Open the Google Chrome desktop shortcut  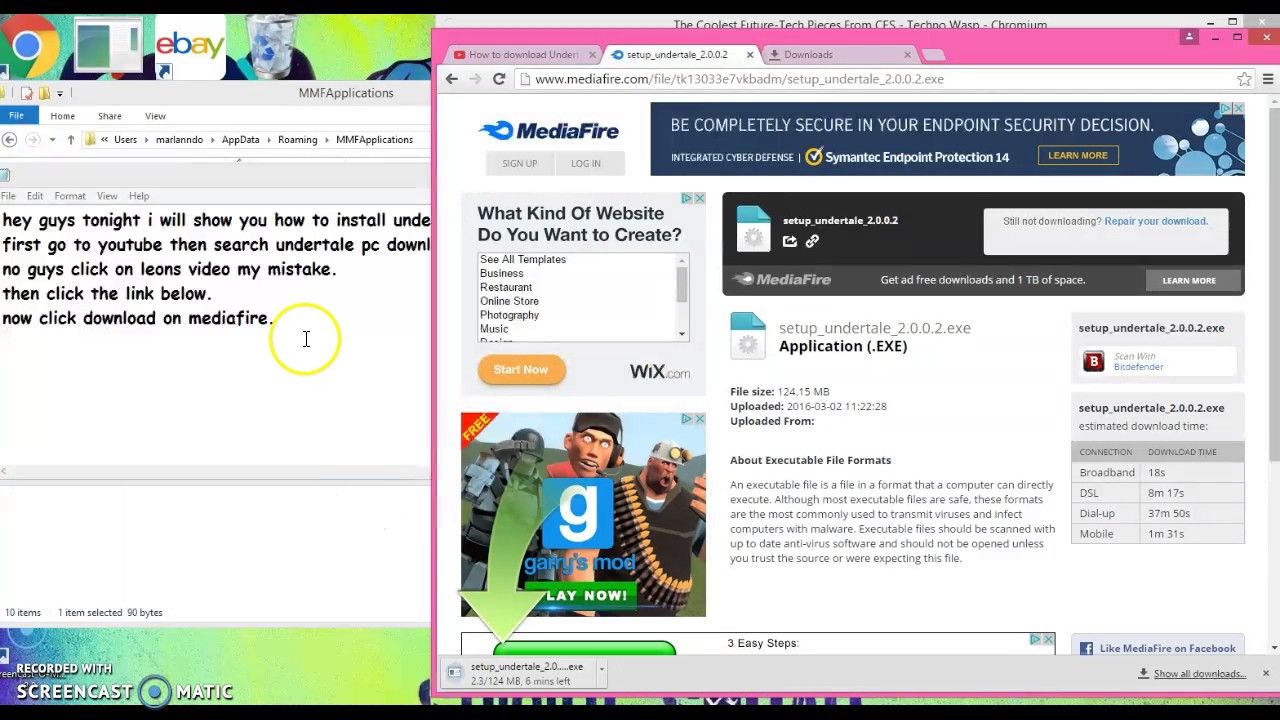27,47
